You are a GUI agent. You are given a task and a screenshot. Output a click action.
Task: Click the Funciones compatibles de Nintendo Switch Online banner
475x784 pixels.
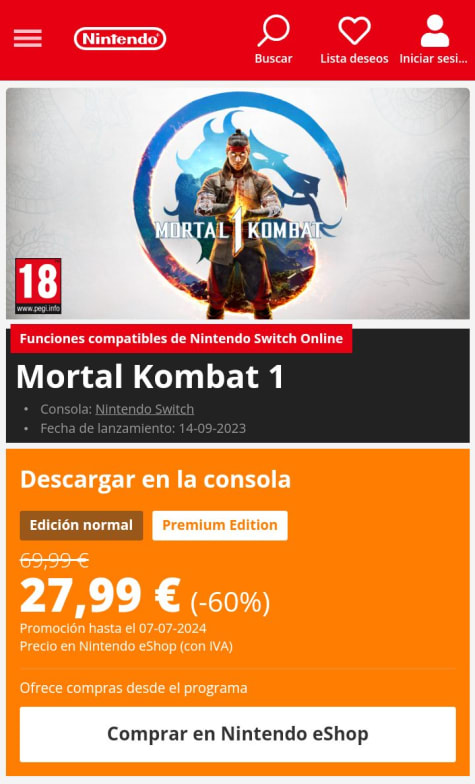(x=181, y=338)
